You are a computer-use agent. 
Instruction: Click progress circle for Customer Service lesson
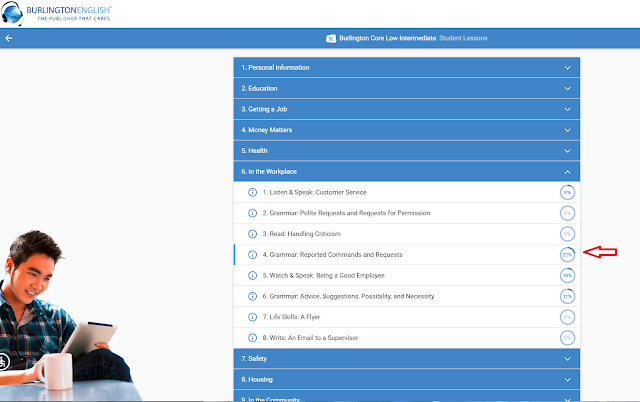click(567, 192)
